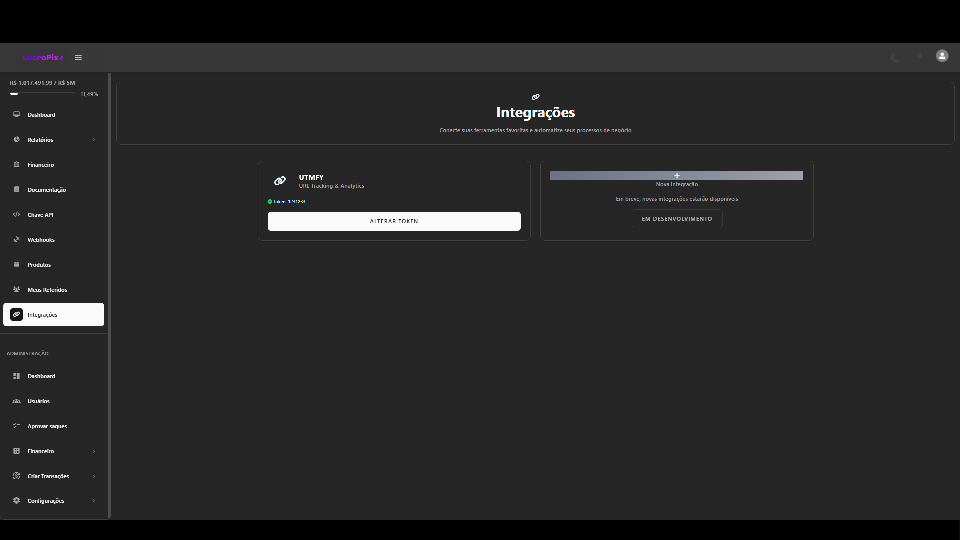This screenshot has height=540, width=960.
Task: Click the Meus Referidos people icon
Action: point(17,290)
